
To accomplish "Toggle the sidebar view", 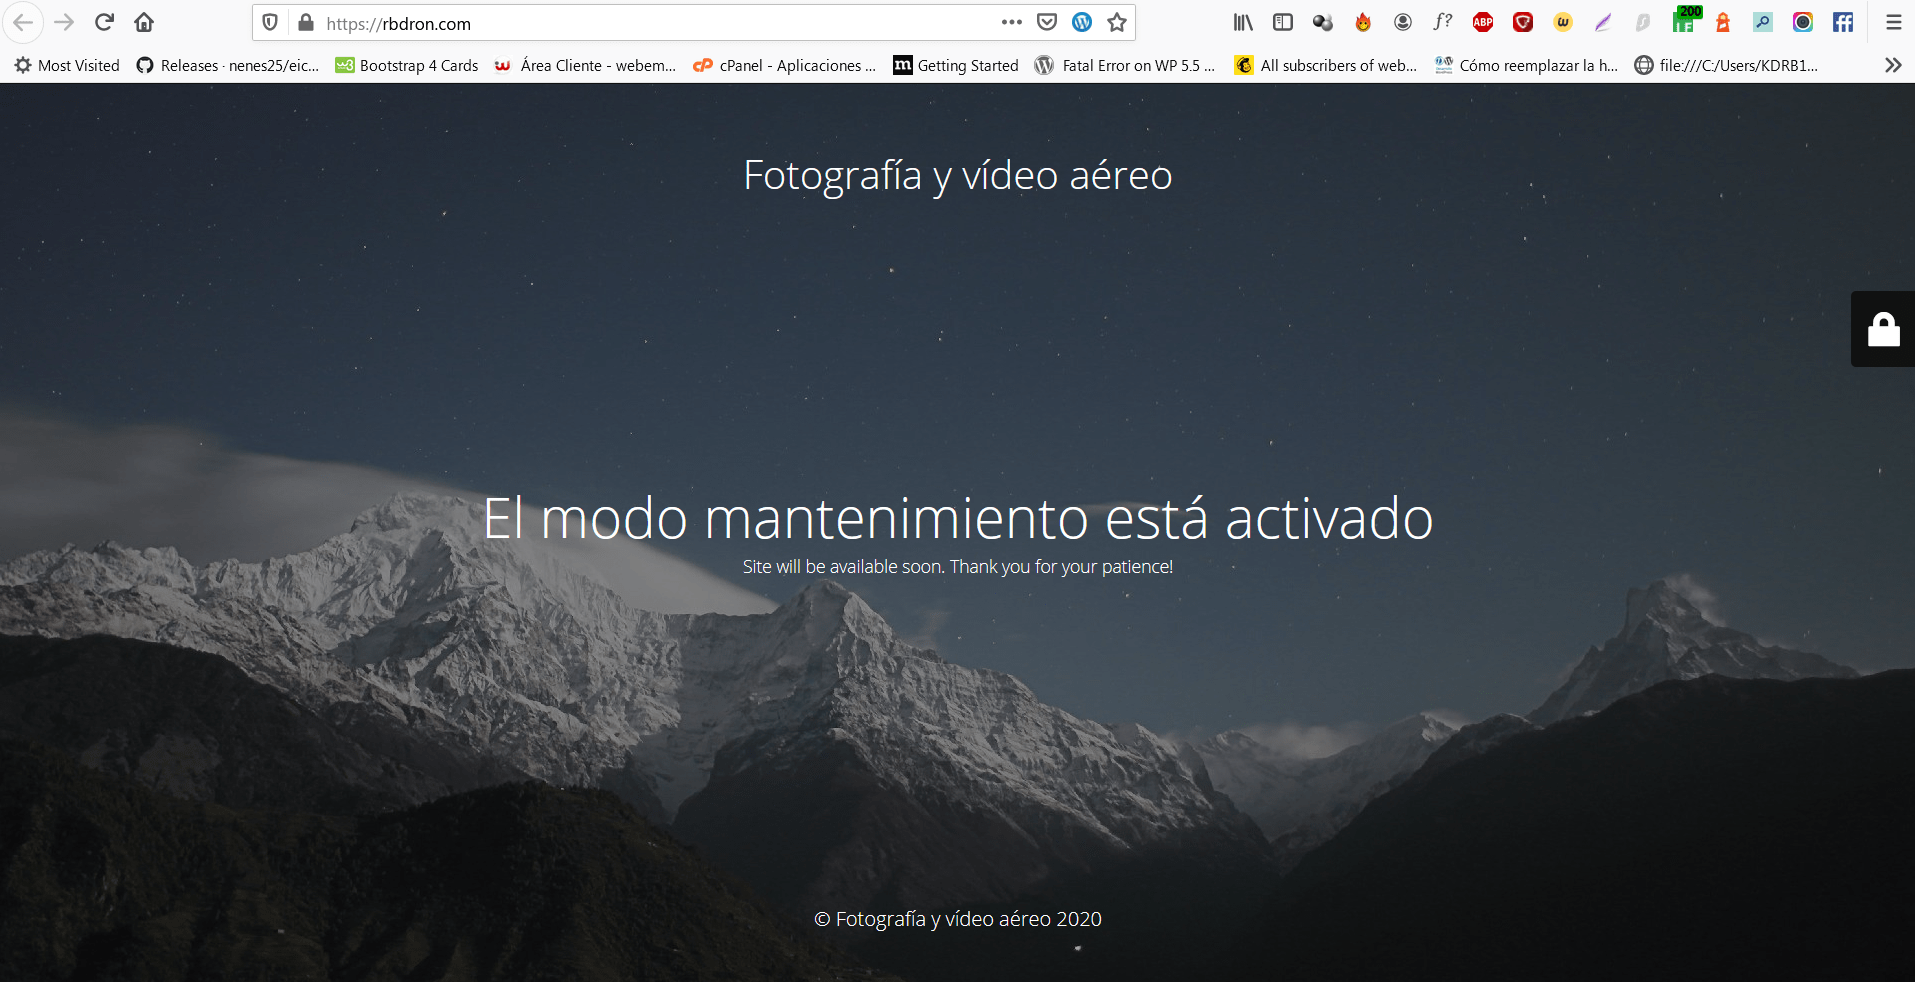I will point(1283,22).
